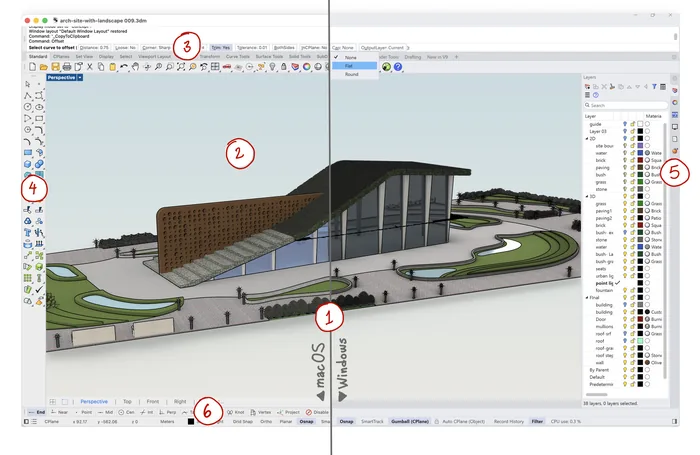Viewport: 700px width, 455px height.
Task: Click the Delete layer X icon
Action: tap(604, 87)
